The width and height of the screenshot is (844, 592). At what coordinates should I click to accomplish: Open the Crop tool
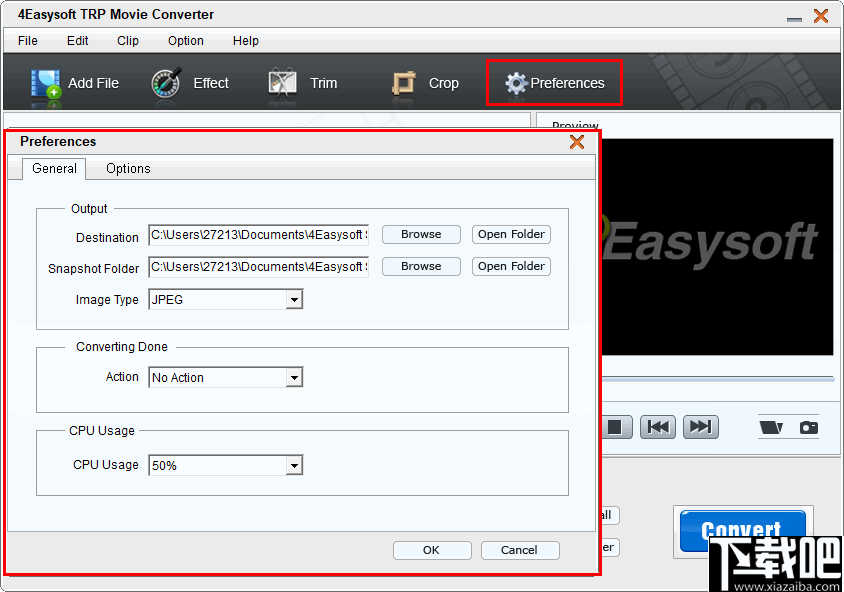click(x=404, y=83)
